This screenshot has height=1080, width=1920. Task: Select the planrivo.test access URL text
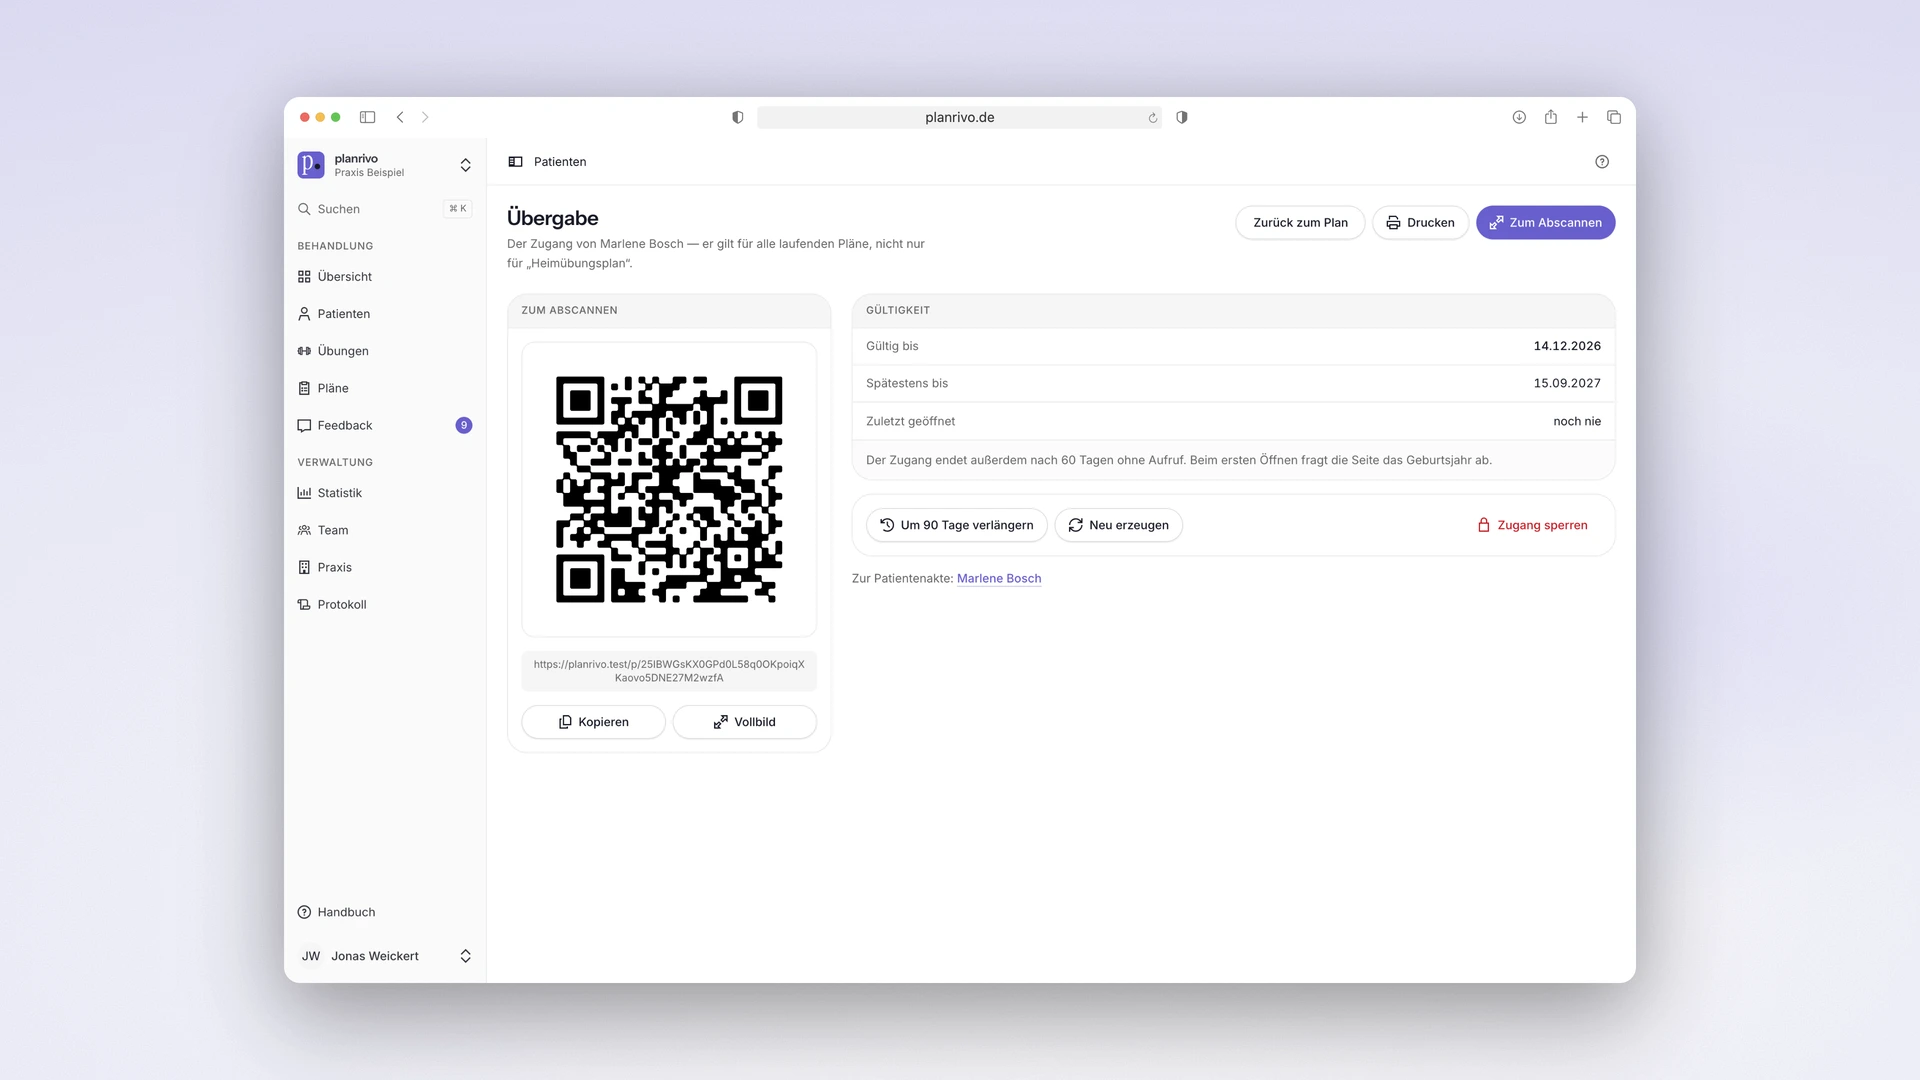coord(669,671)
